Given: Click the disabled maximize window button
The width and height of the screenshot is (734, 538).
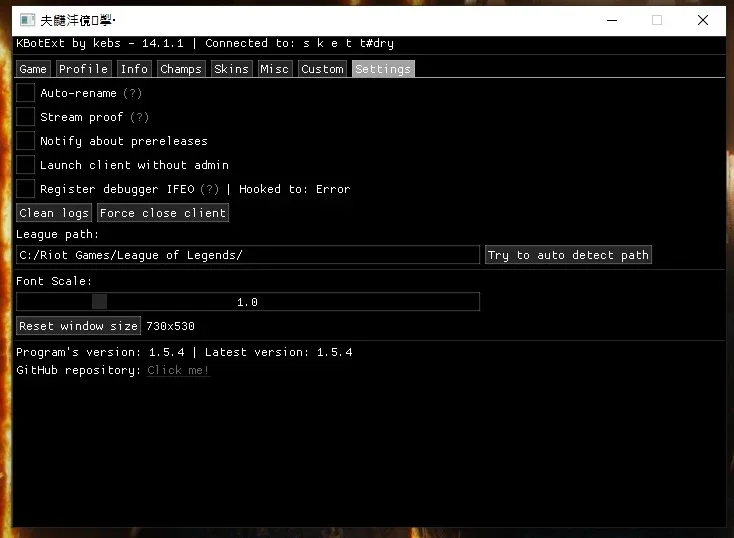Looking at the screenshot, I should pos(657,20).
